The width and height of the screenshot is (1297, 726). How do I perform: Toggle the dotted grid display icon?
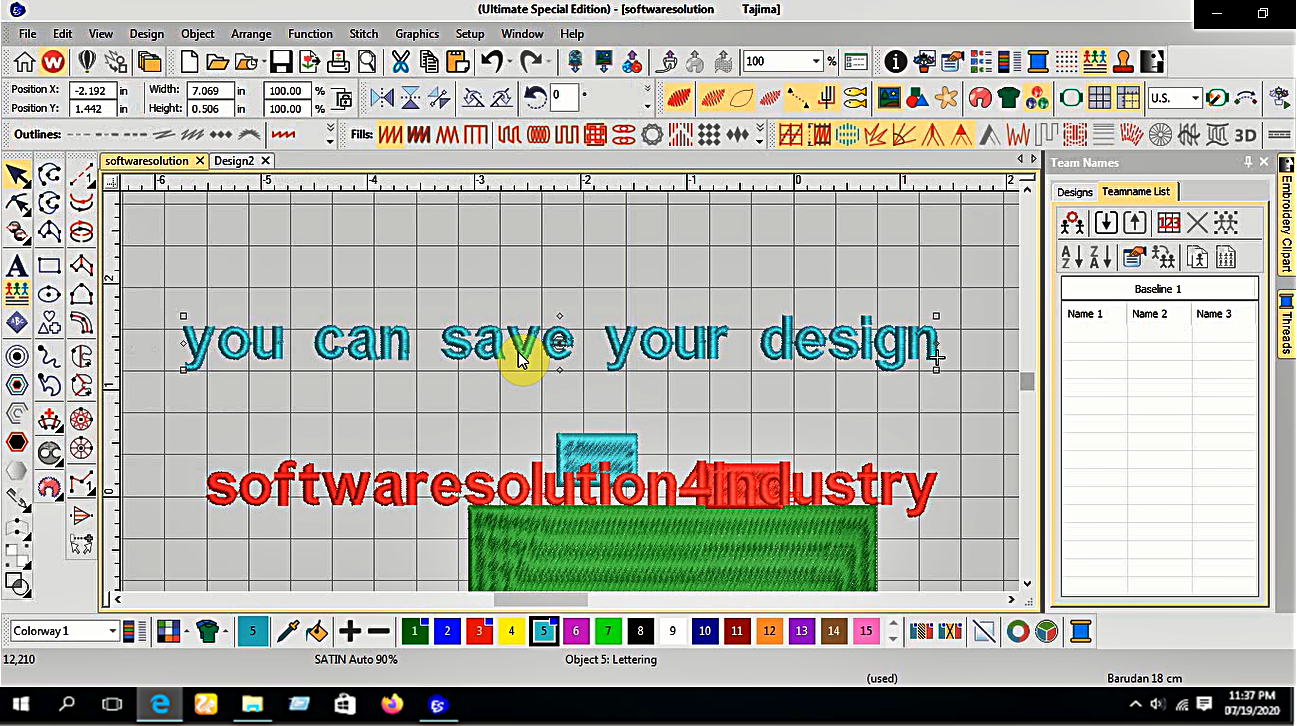[1066, 61]
